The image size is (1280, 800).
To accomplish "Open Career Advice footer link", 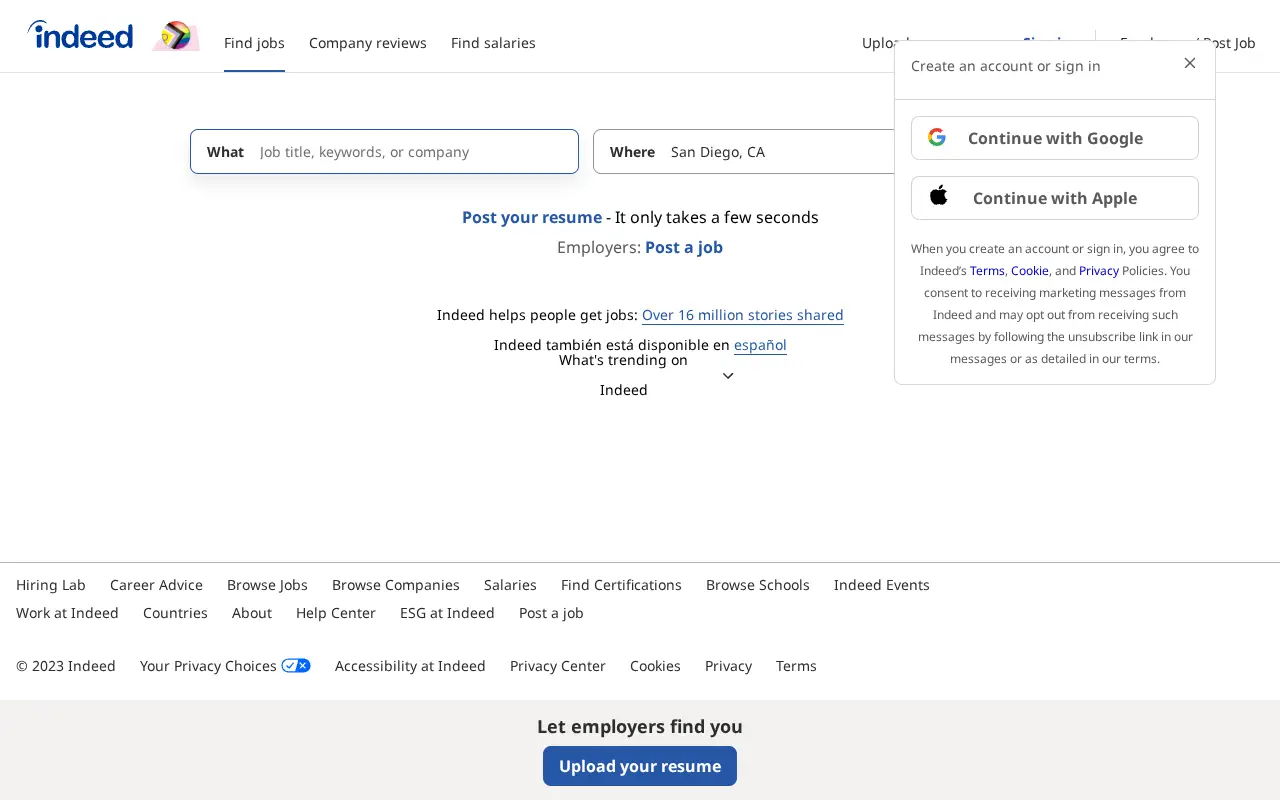I will click(156, 585).
